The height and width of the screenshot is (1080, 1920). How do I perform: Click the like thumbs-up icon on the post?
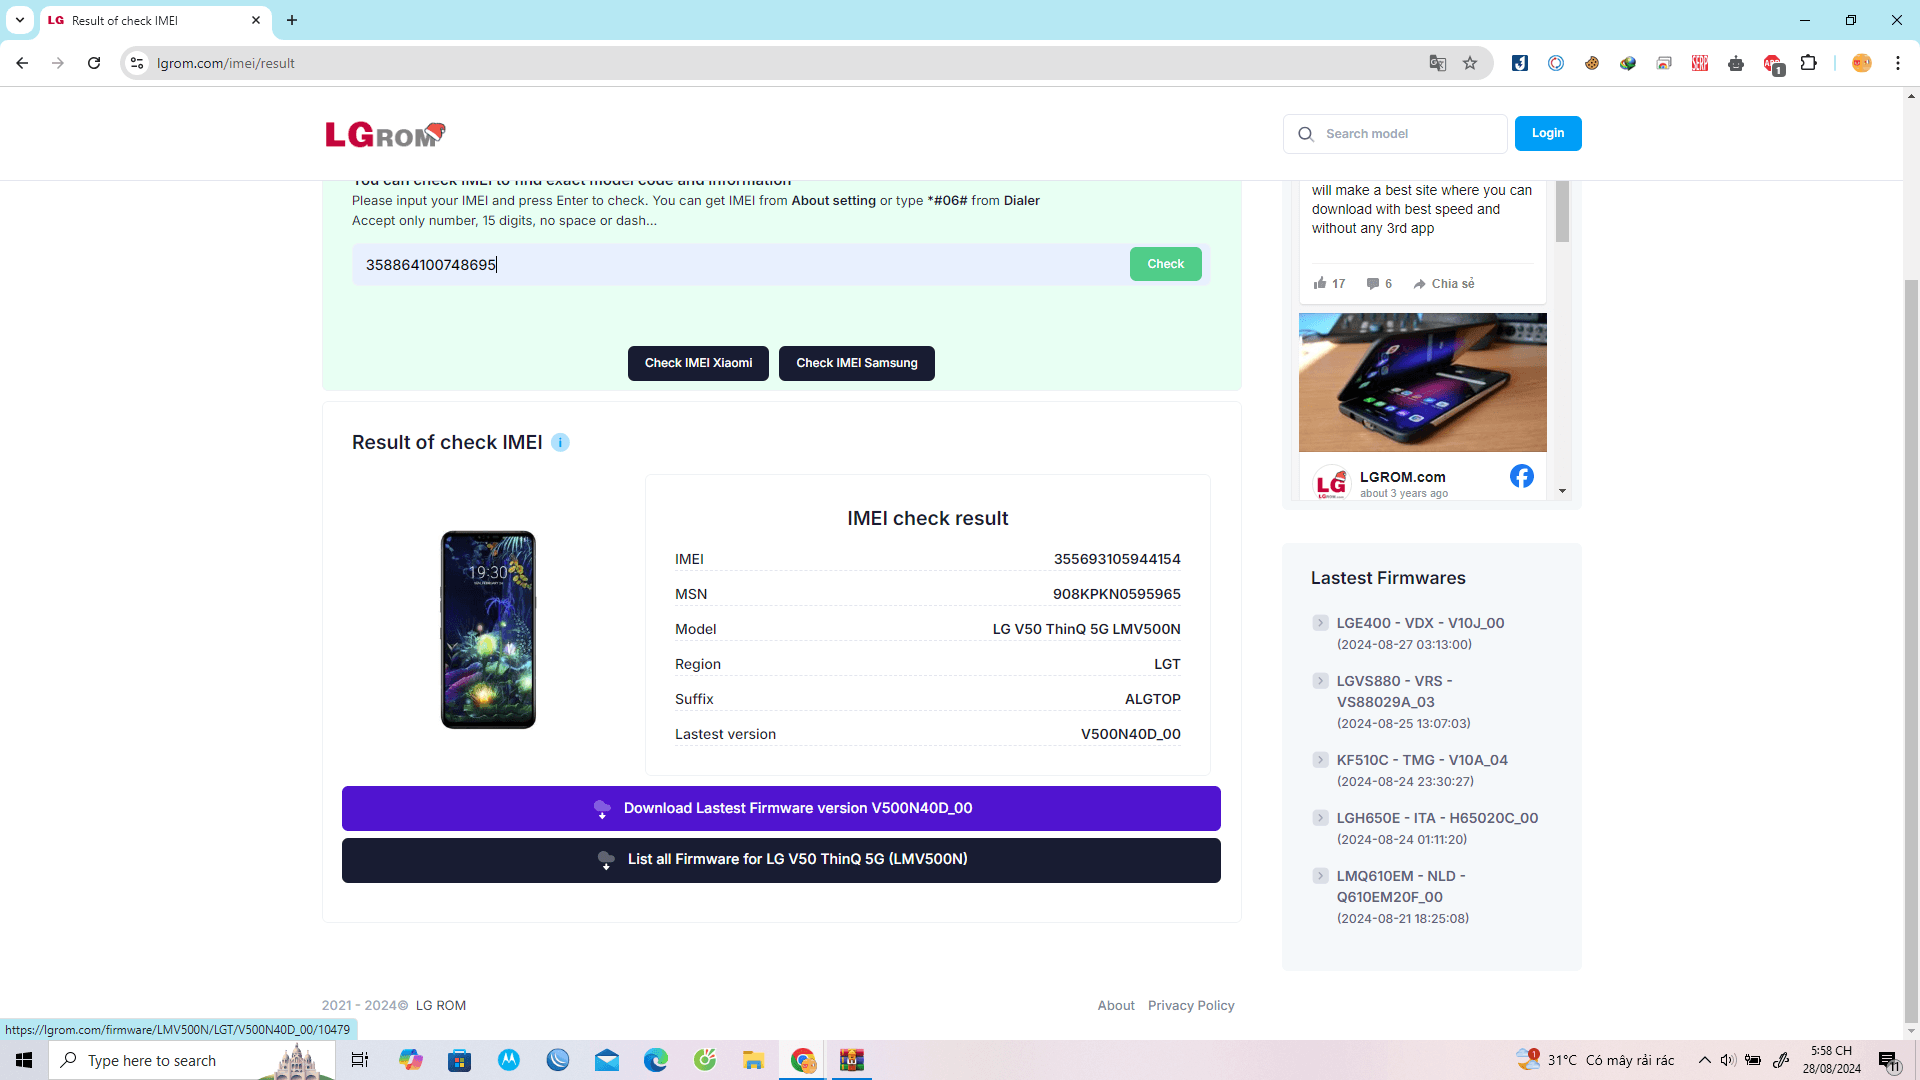pyautogui.click(x=1320, y=283)
